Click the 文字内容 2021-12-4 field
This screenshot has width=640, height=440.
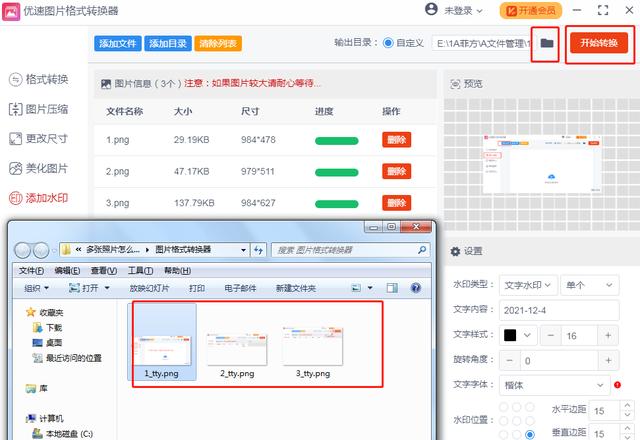tap(559, 310)
